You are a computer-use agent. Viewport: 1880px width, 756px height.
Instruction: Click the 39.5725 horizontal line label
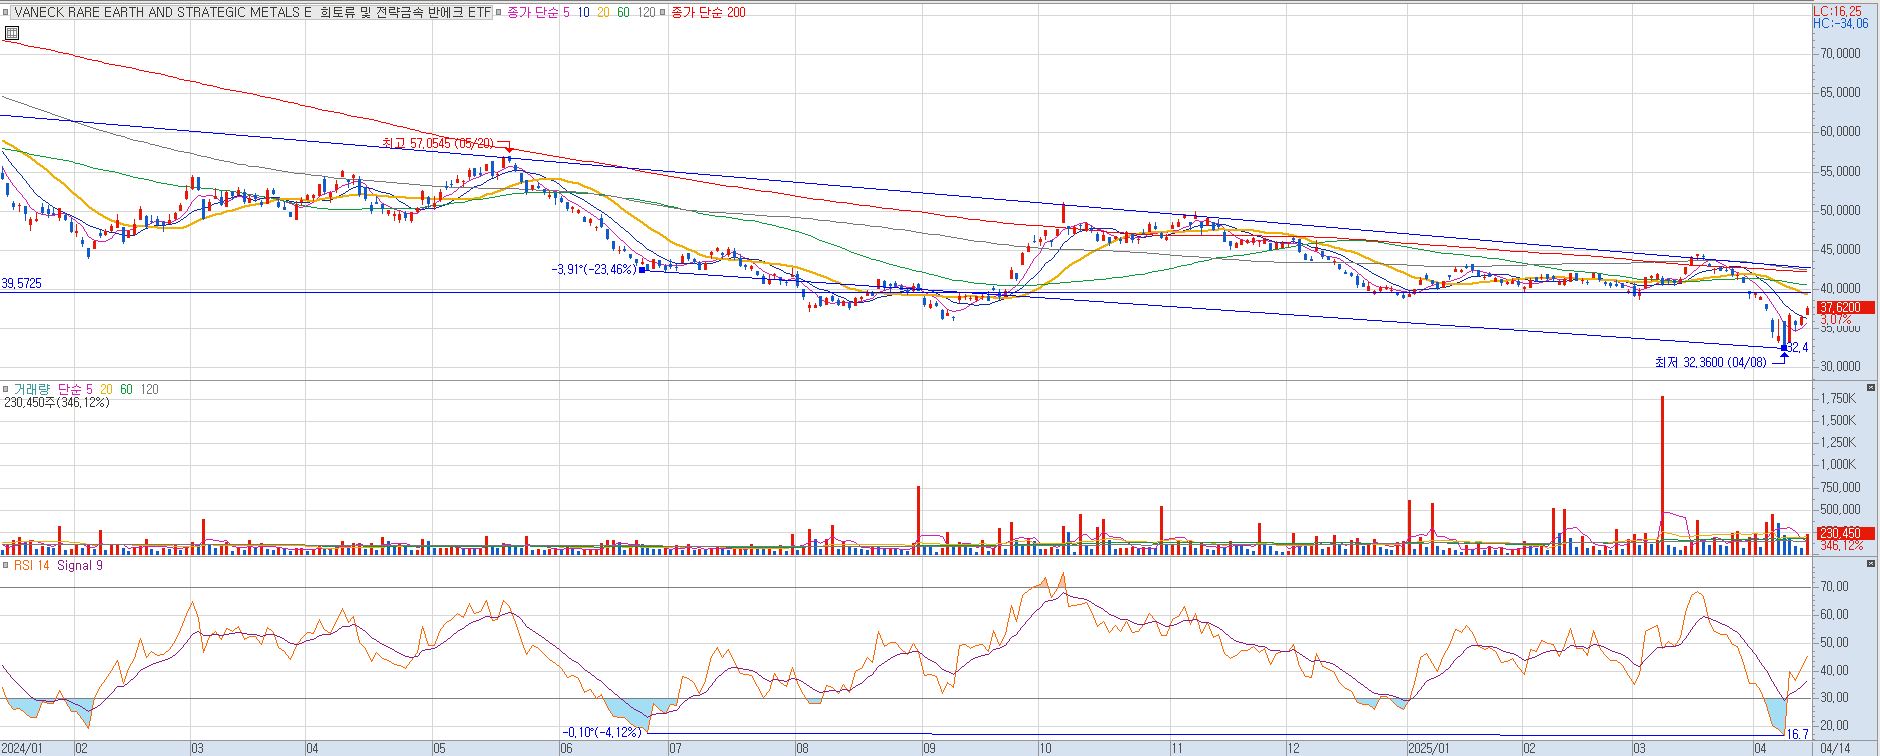[x=22, y=284]
